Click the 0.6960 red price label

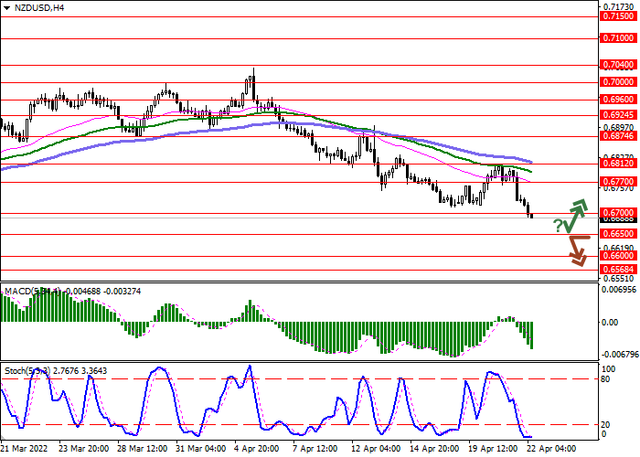coord(615,100)
